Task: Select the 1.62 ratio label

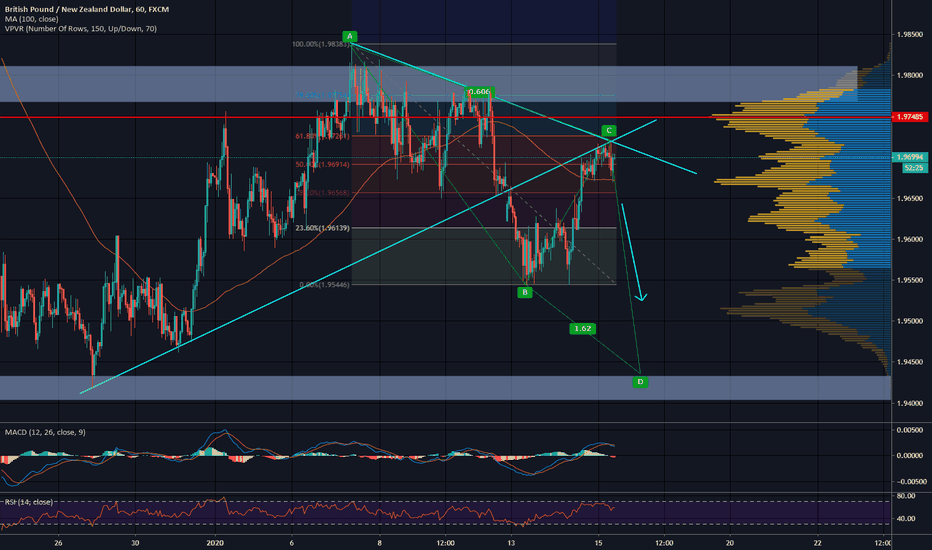Action: [x=583, y=328]
